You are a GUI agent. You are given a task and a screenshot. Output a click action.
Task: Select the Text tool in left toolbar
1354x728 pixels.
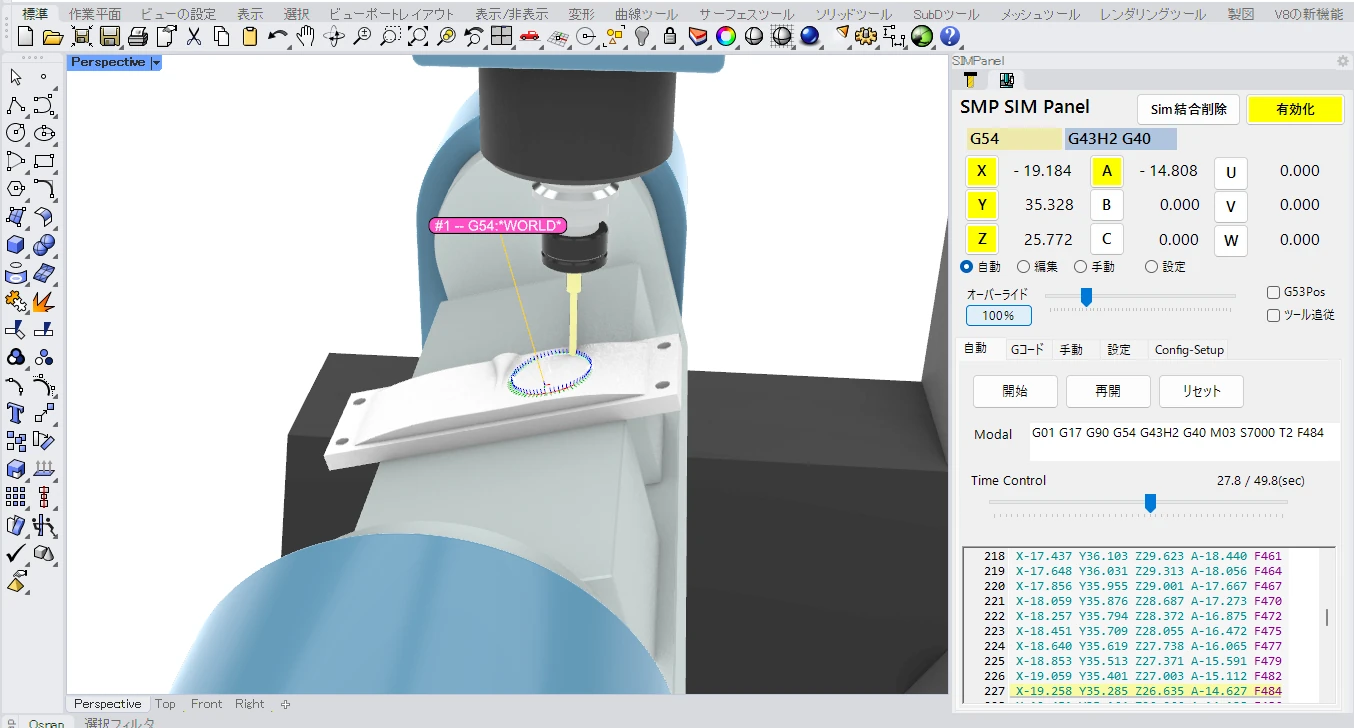point(16,413)
